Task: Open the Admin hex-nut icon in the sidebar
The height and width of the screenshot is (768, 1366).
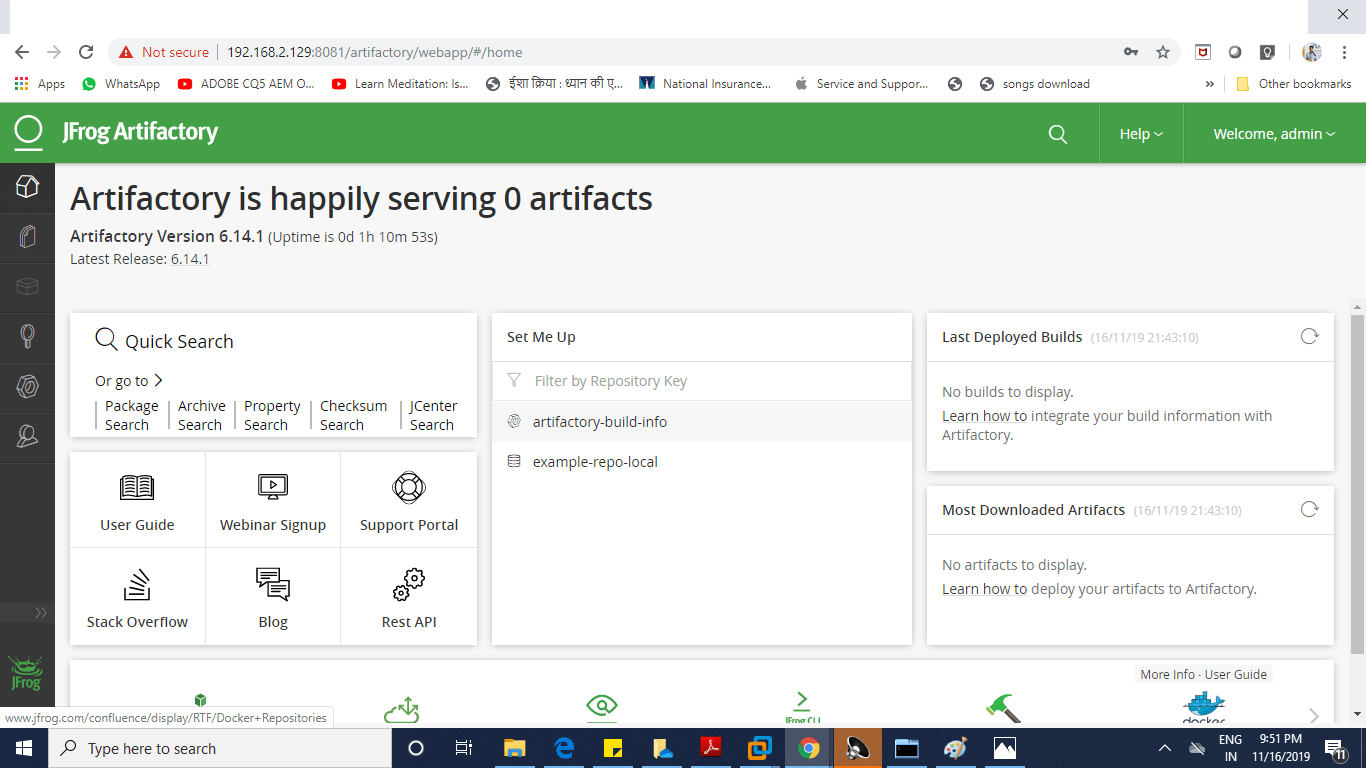Action: tap(27, 387)
